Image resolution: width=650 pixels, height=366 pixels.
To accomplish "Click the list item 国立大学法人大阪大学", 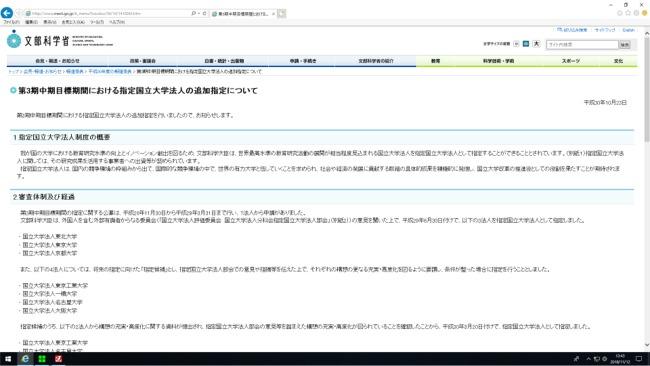I will click(x=49, y=310).
